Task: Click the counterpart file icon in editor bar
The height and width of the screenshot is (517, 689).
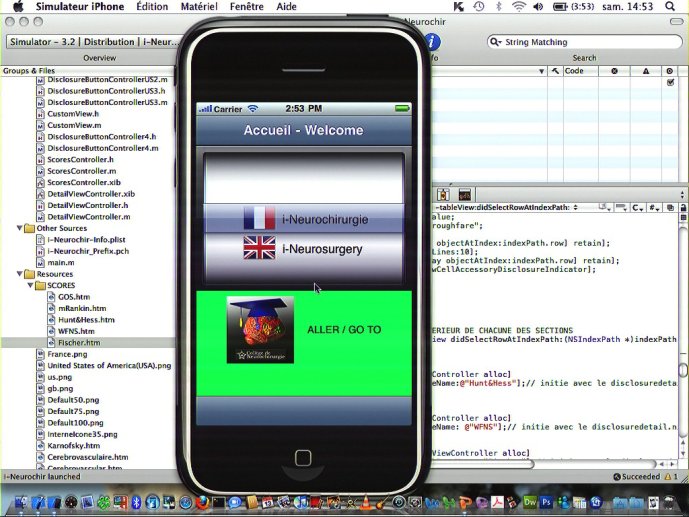Action: (x=669, y=207)
